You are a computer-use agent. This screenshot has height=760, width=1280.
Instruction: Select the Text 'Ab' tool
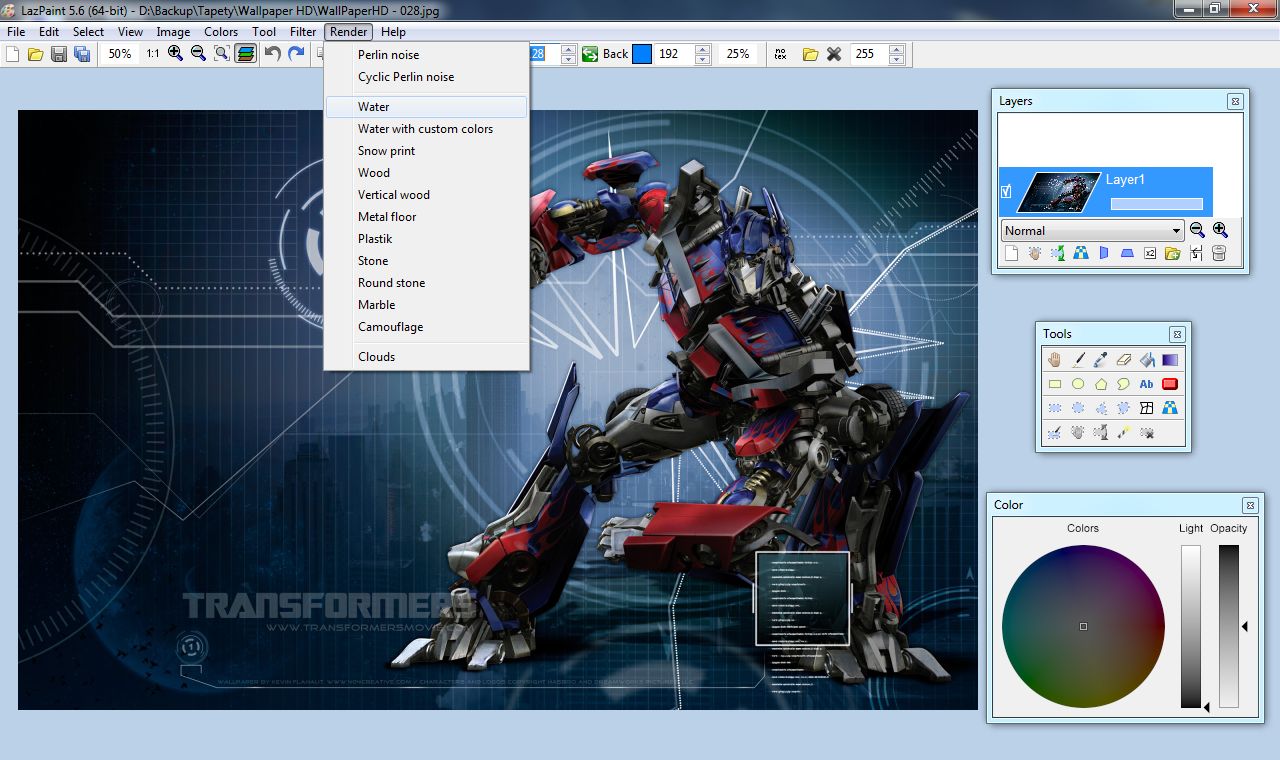pos(1147,384)
